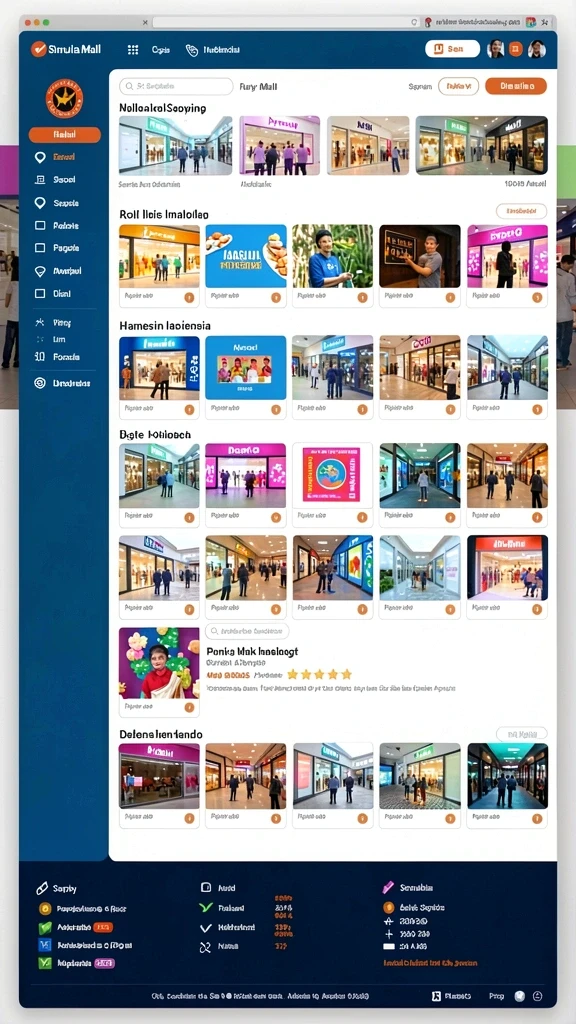Click the smiley face icon in footer corner
This screenshot has height=1024, width=576.
(x=537, y=996)
